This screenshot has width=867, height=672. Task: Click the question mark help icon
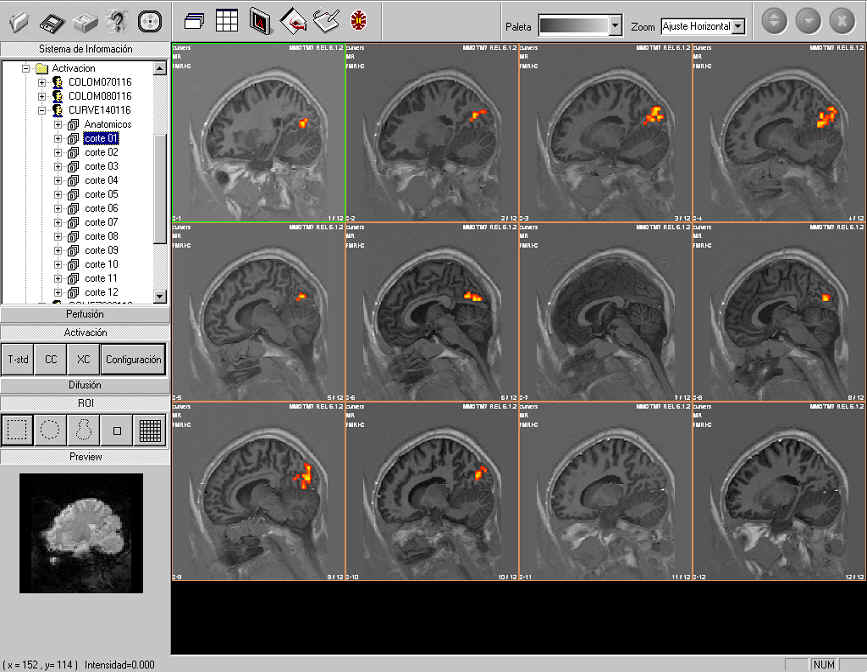(117, 21)
